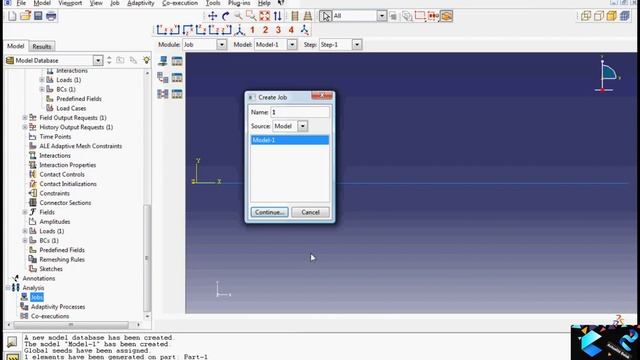
Task: Apply custom view number 3
Action: tap(278, 30)
